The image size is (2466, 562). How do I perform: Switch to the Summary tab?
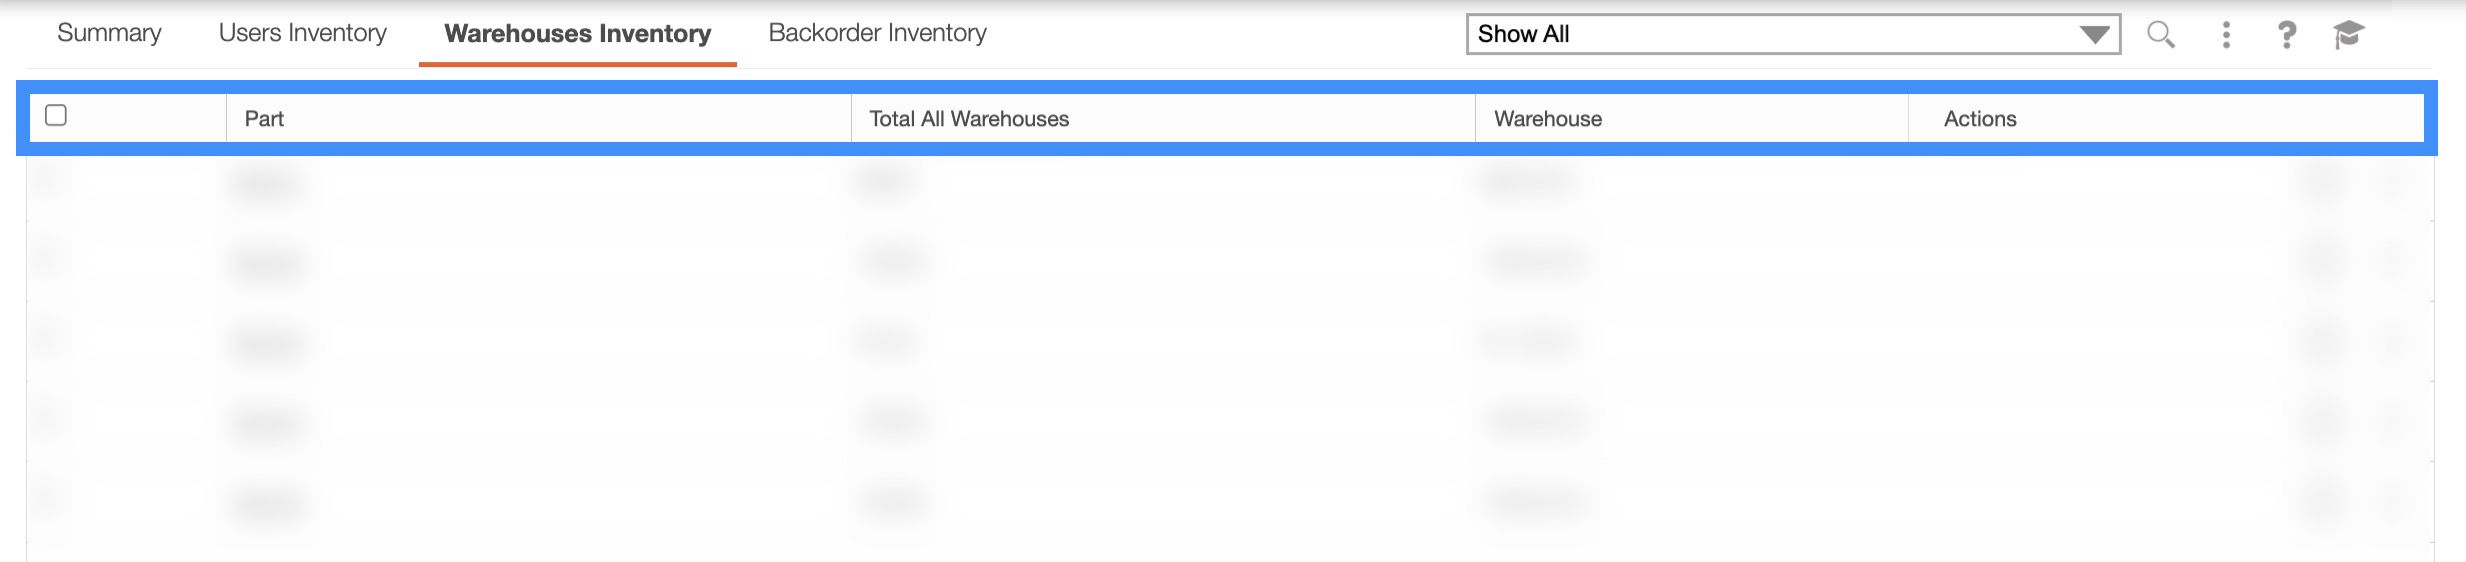pos(109,33)
